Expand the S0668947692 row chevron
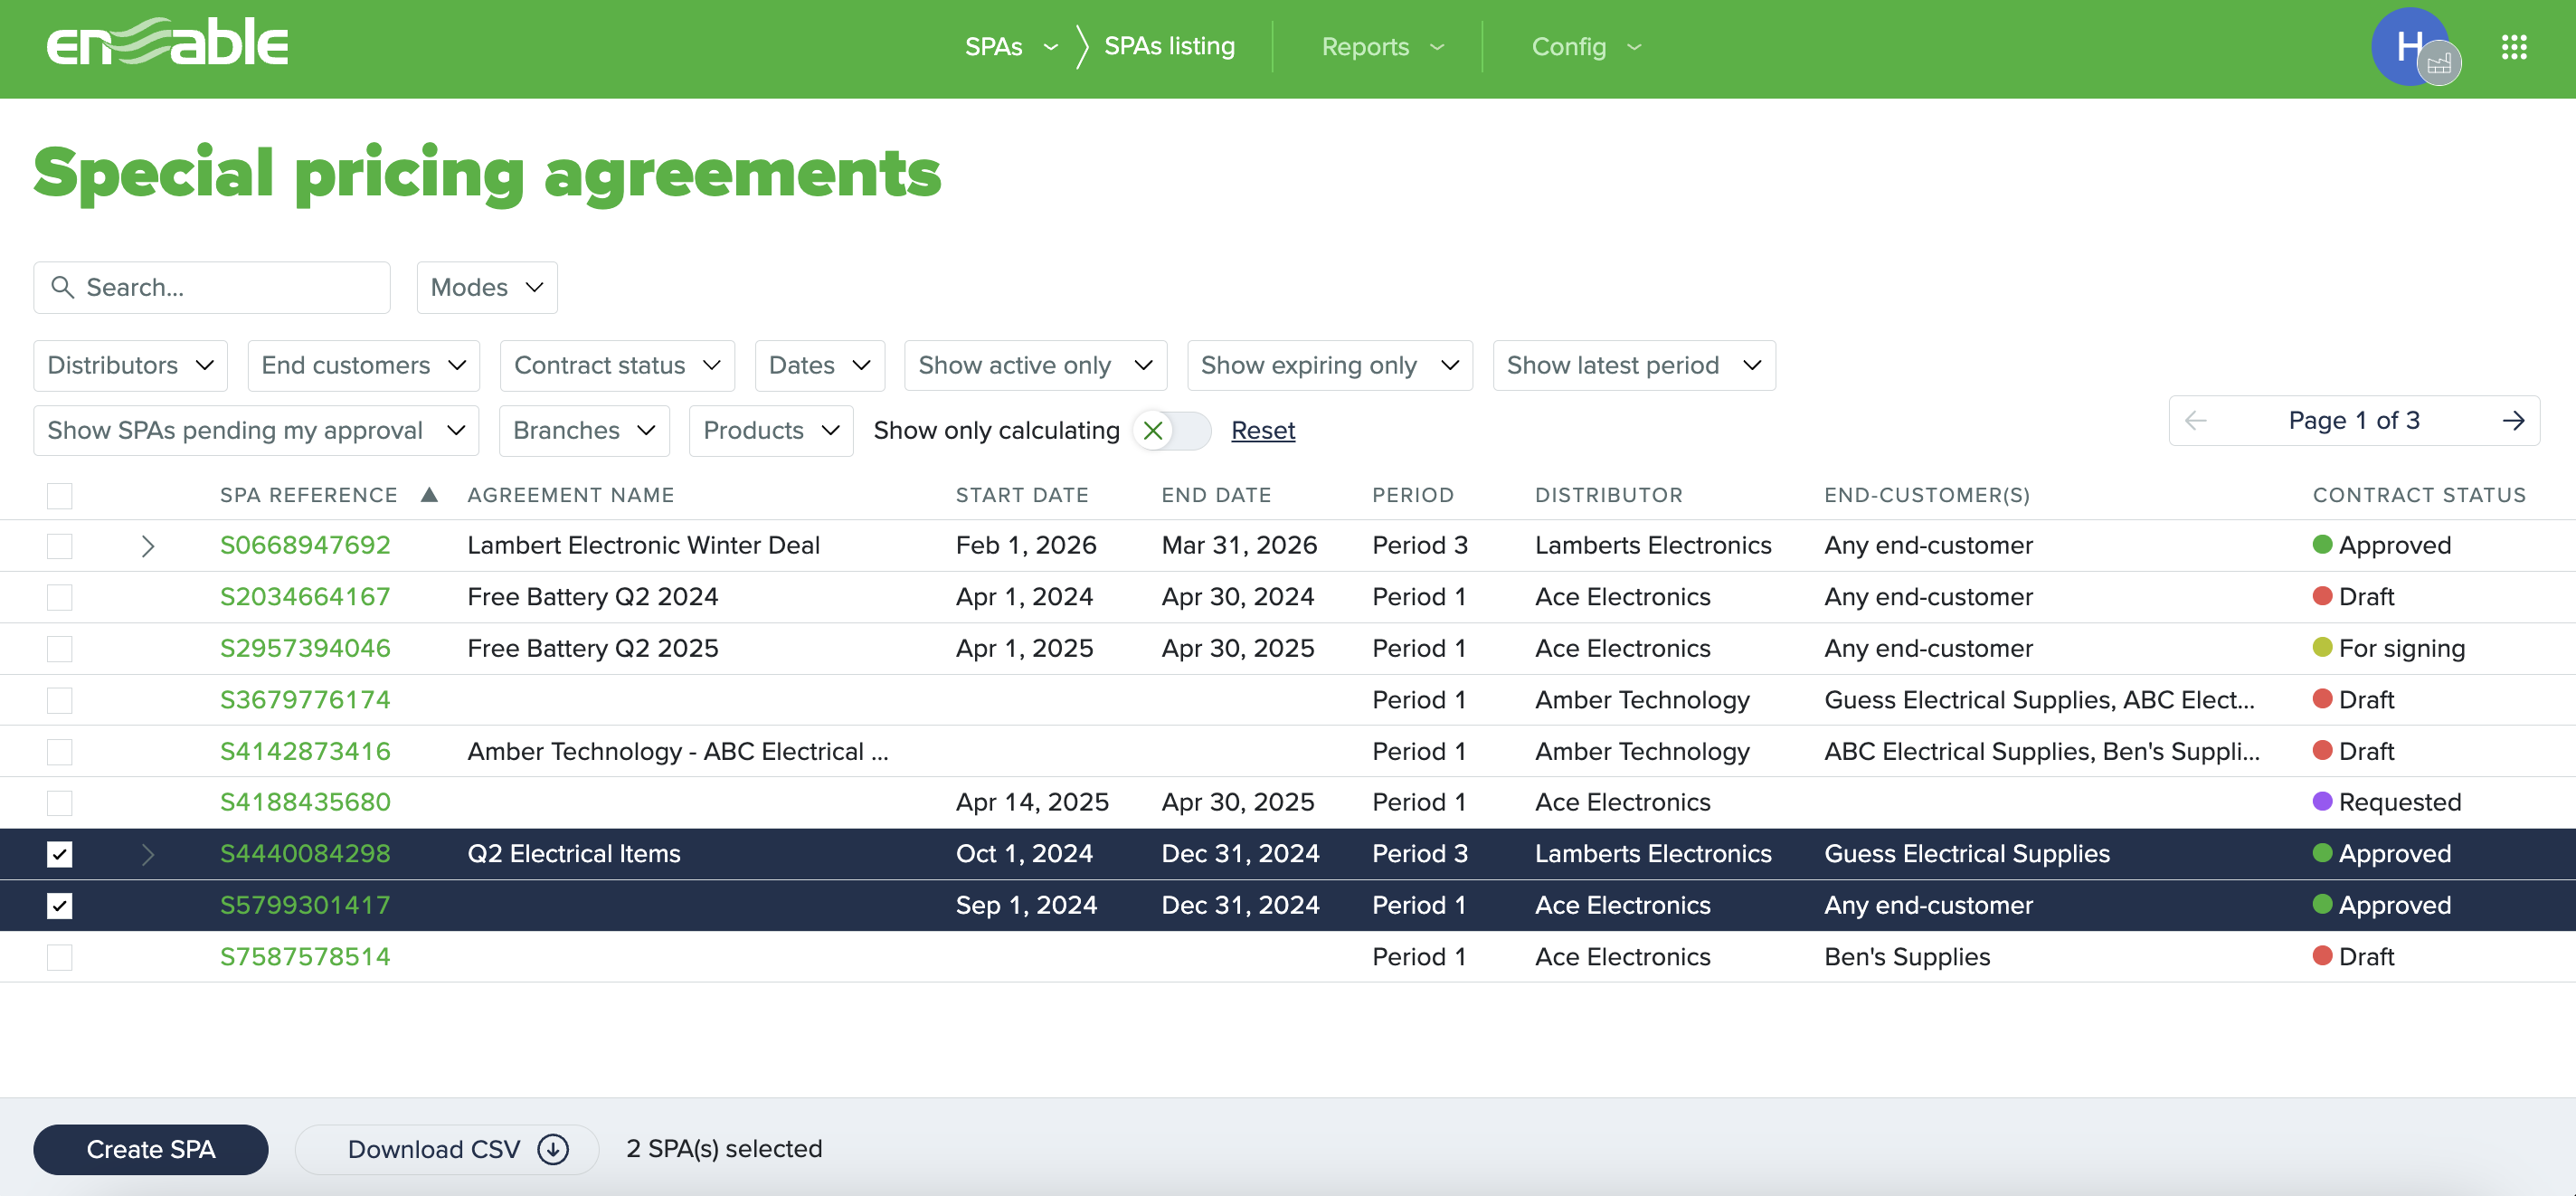This screenshot has width=2576, height=1196. point(147,546)
